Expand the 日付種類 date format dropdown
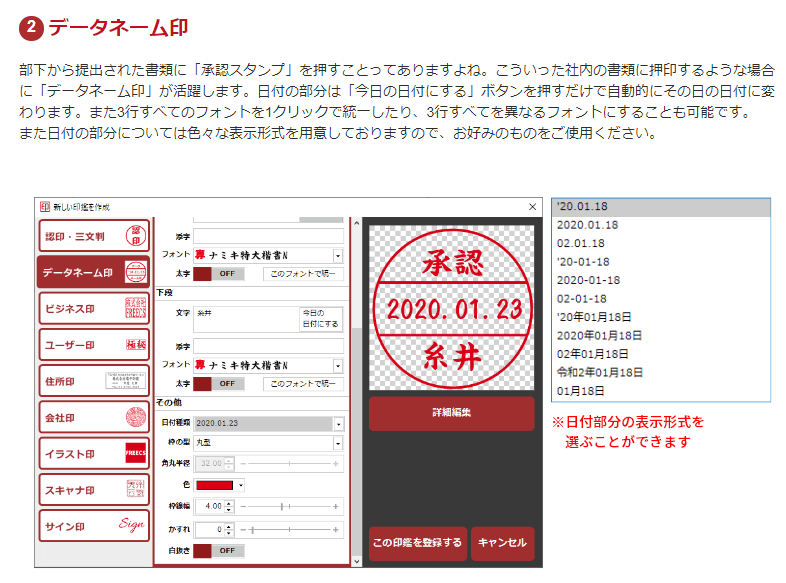The height and width of the screenshot is (583, 786). coord(338,423)
